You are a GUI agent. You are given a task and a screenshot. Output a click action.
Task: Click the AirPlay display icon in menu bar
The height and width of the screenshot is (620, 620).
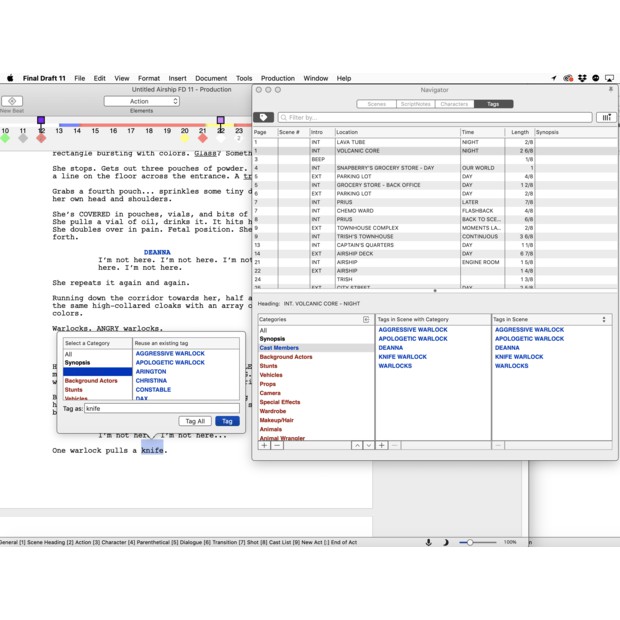(x=610, y=78)
